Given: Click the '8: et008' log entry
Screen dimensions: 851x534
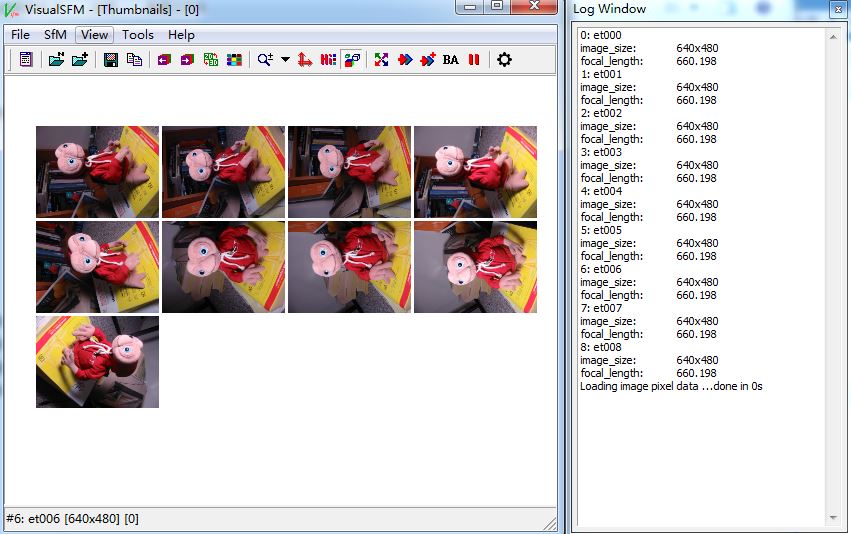Looking at the screenshot, I should (601, 348).
